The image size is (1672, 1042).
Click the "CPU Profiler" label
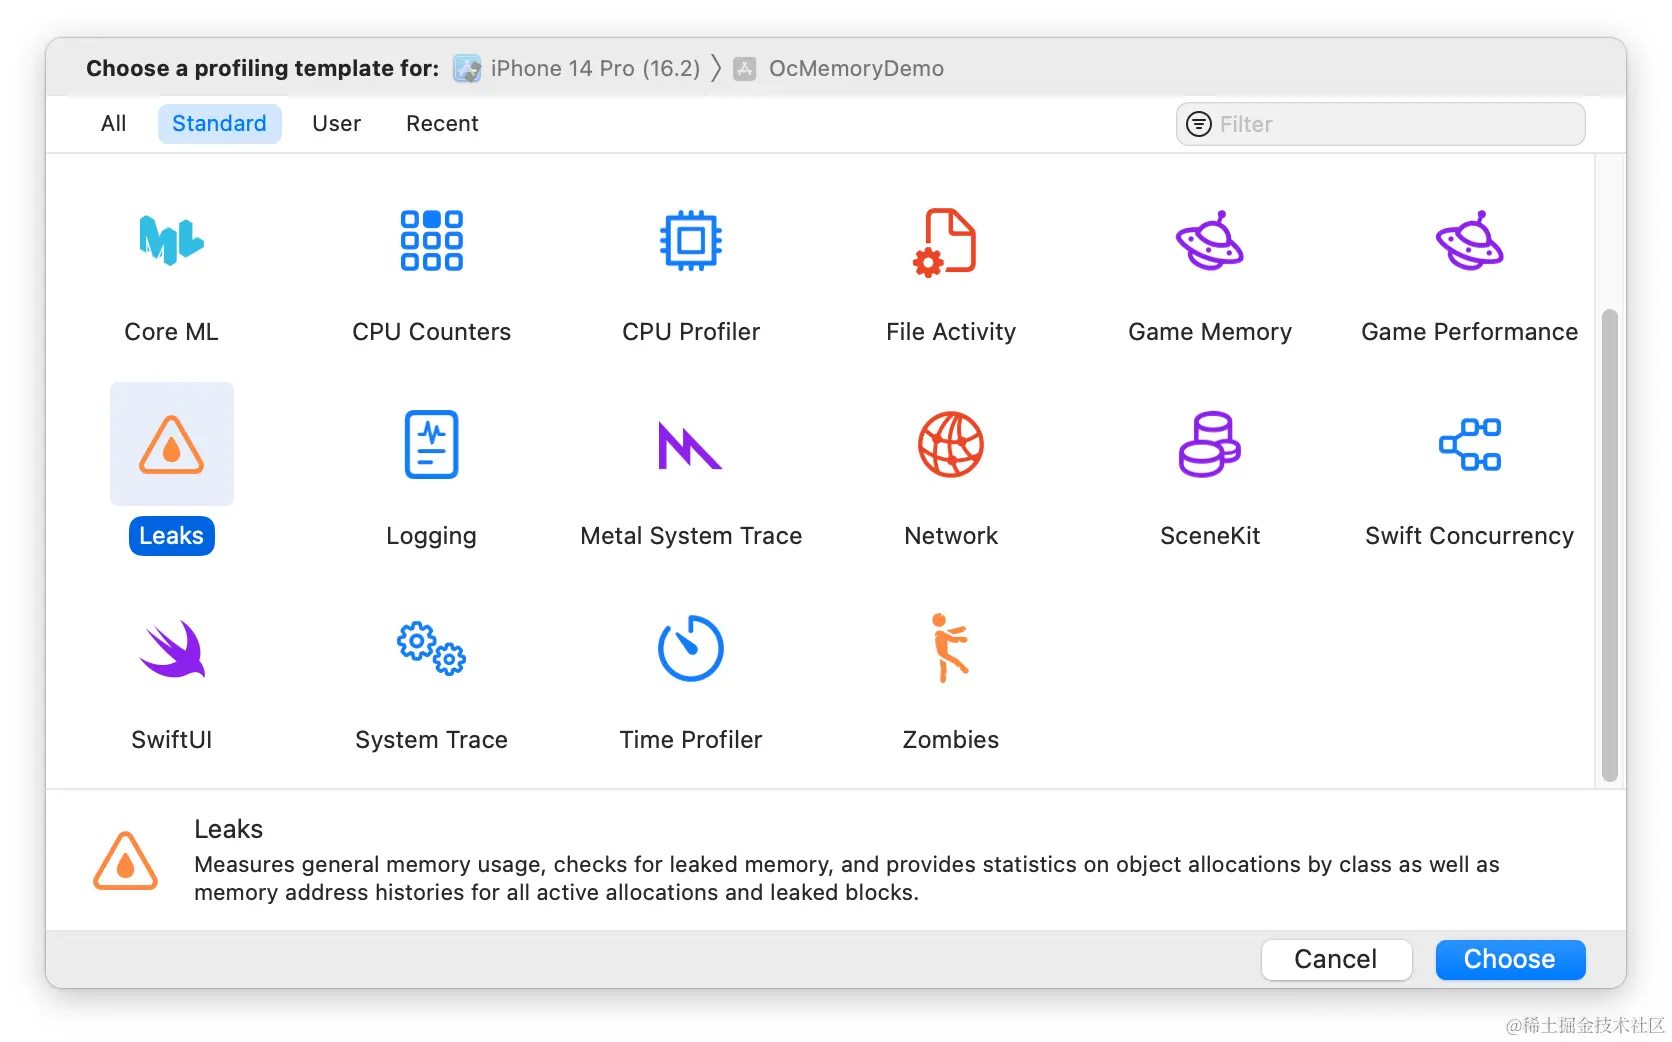[x=691, y=332]
